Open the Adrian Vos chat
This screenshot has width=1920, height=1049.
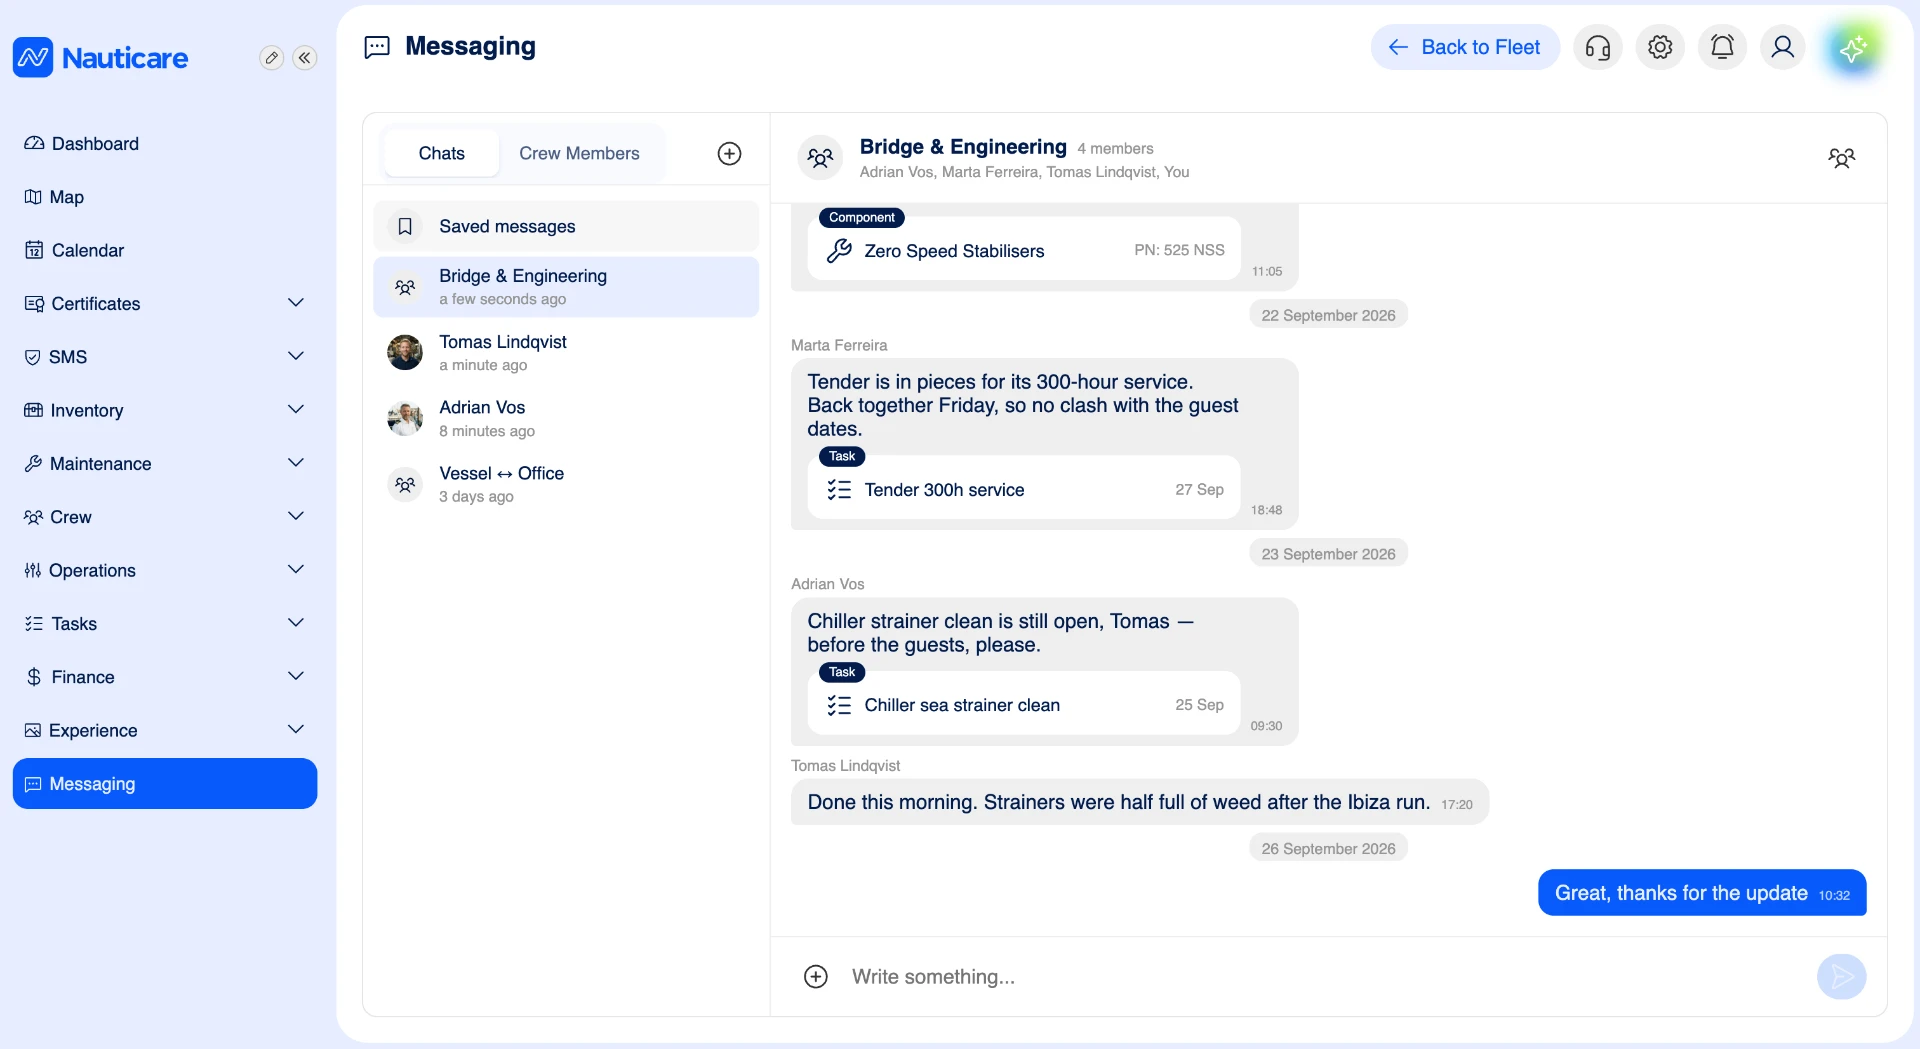click(566, 418)
